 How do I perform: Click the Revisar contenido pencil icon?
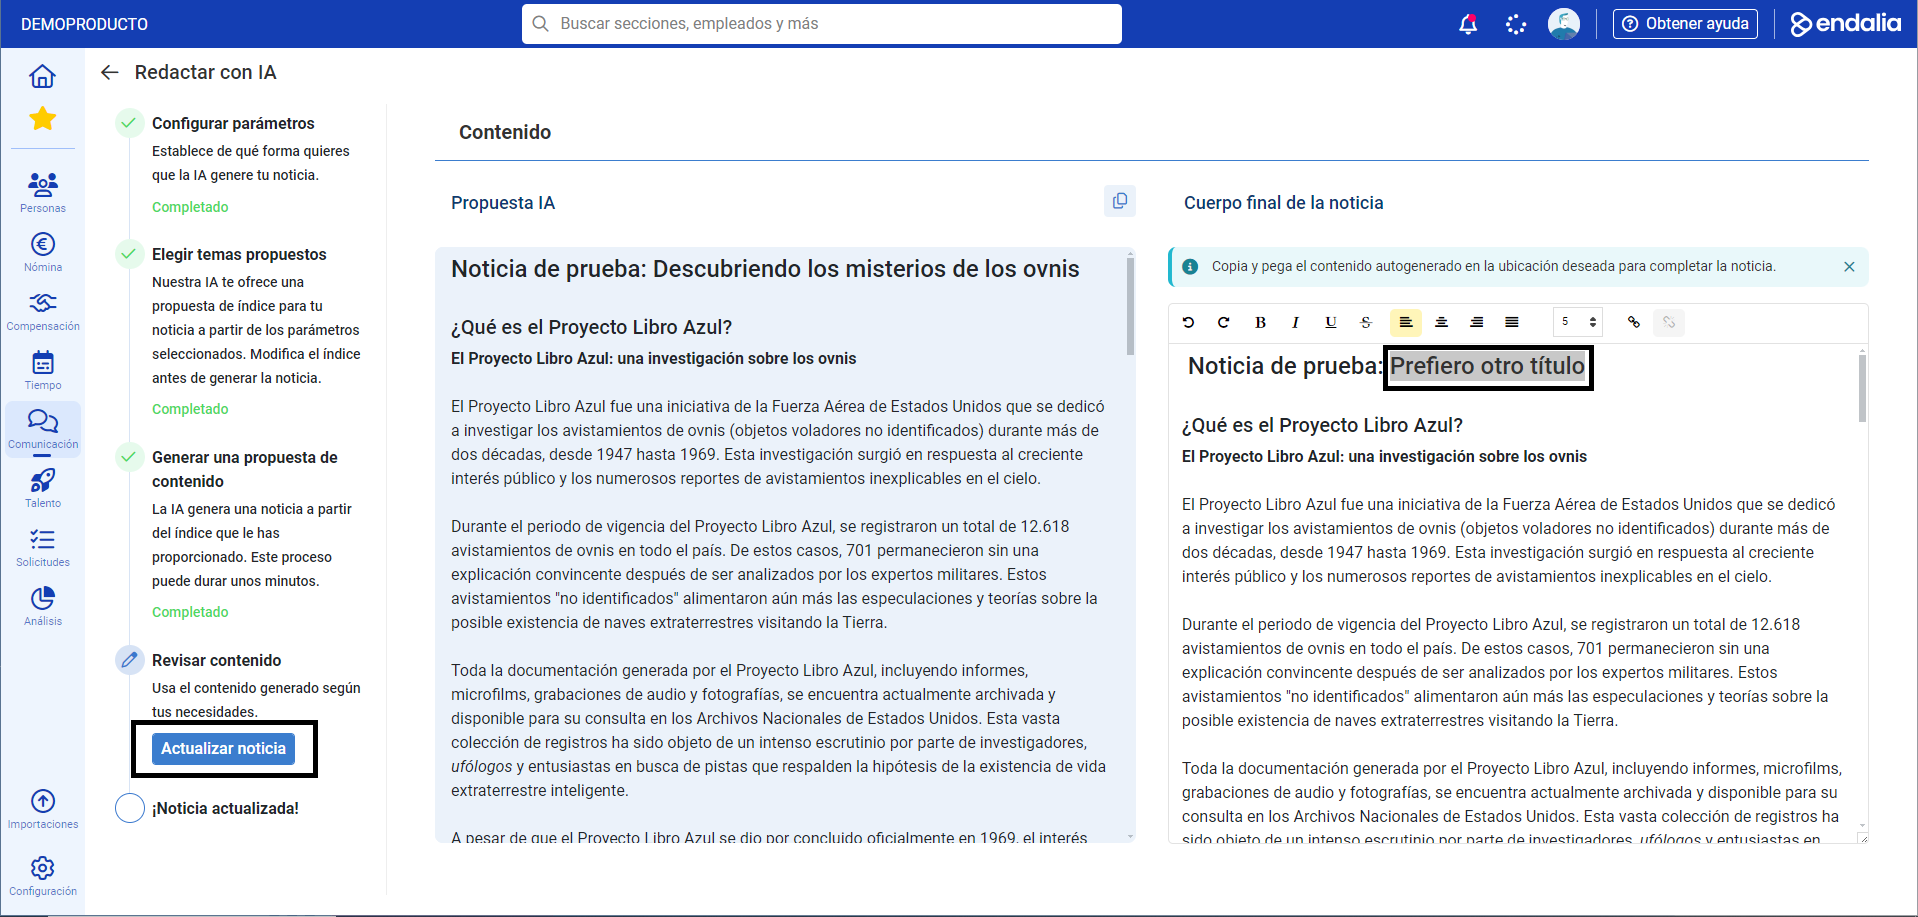pyautogui.click(x=129, y=660)
